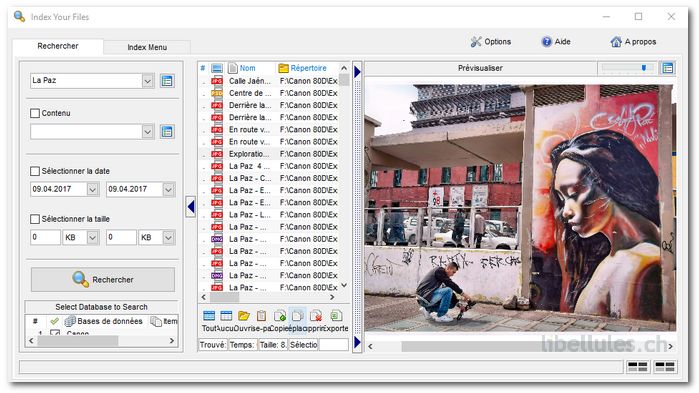Image resolution: width=699 pixels, height=393 pixels.
Task: Select the La Paz - L... file row
Action: [269, 215]
